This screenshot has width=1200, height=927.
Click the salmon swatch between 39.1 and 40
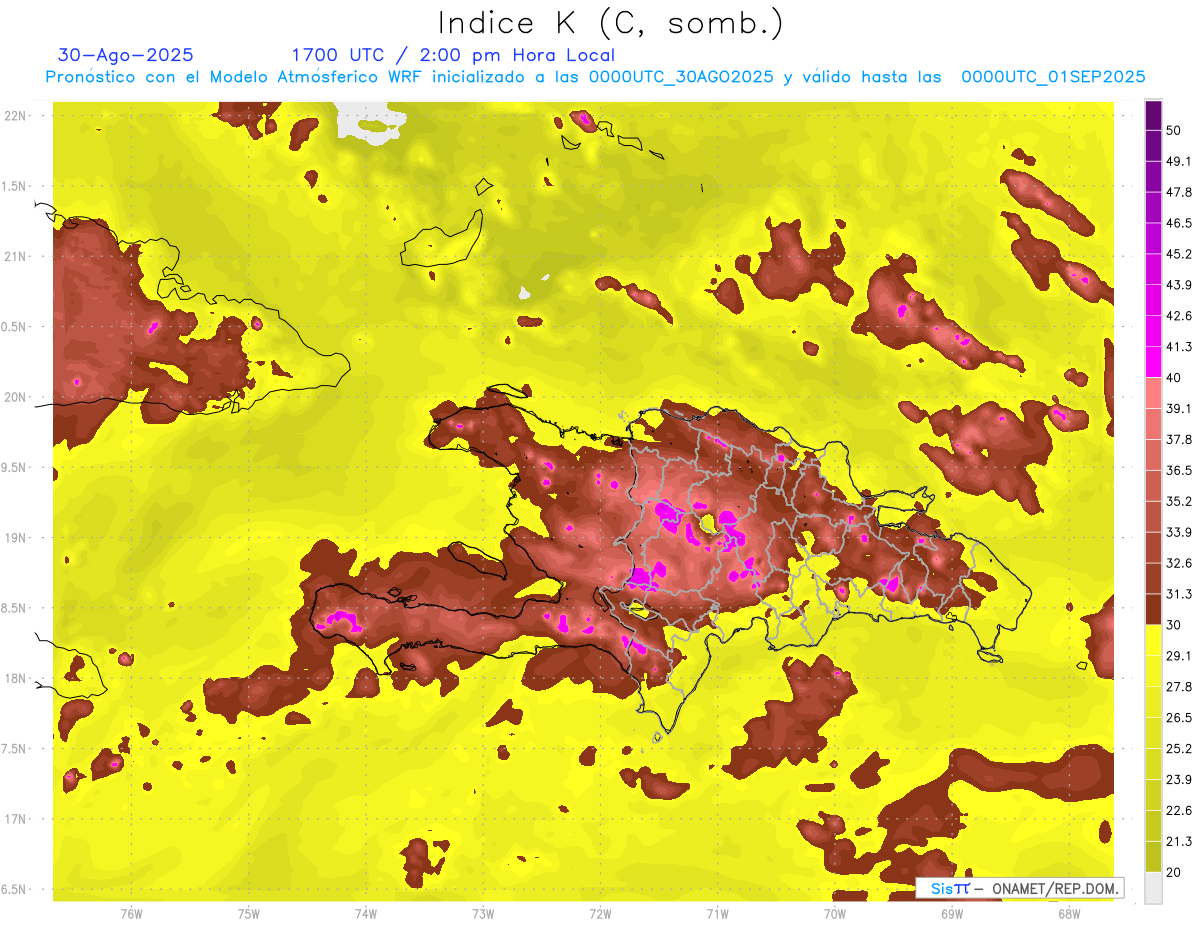click(1153, 392)
